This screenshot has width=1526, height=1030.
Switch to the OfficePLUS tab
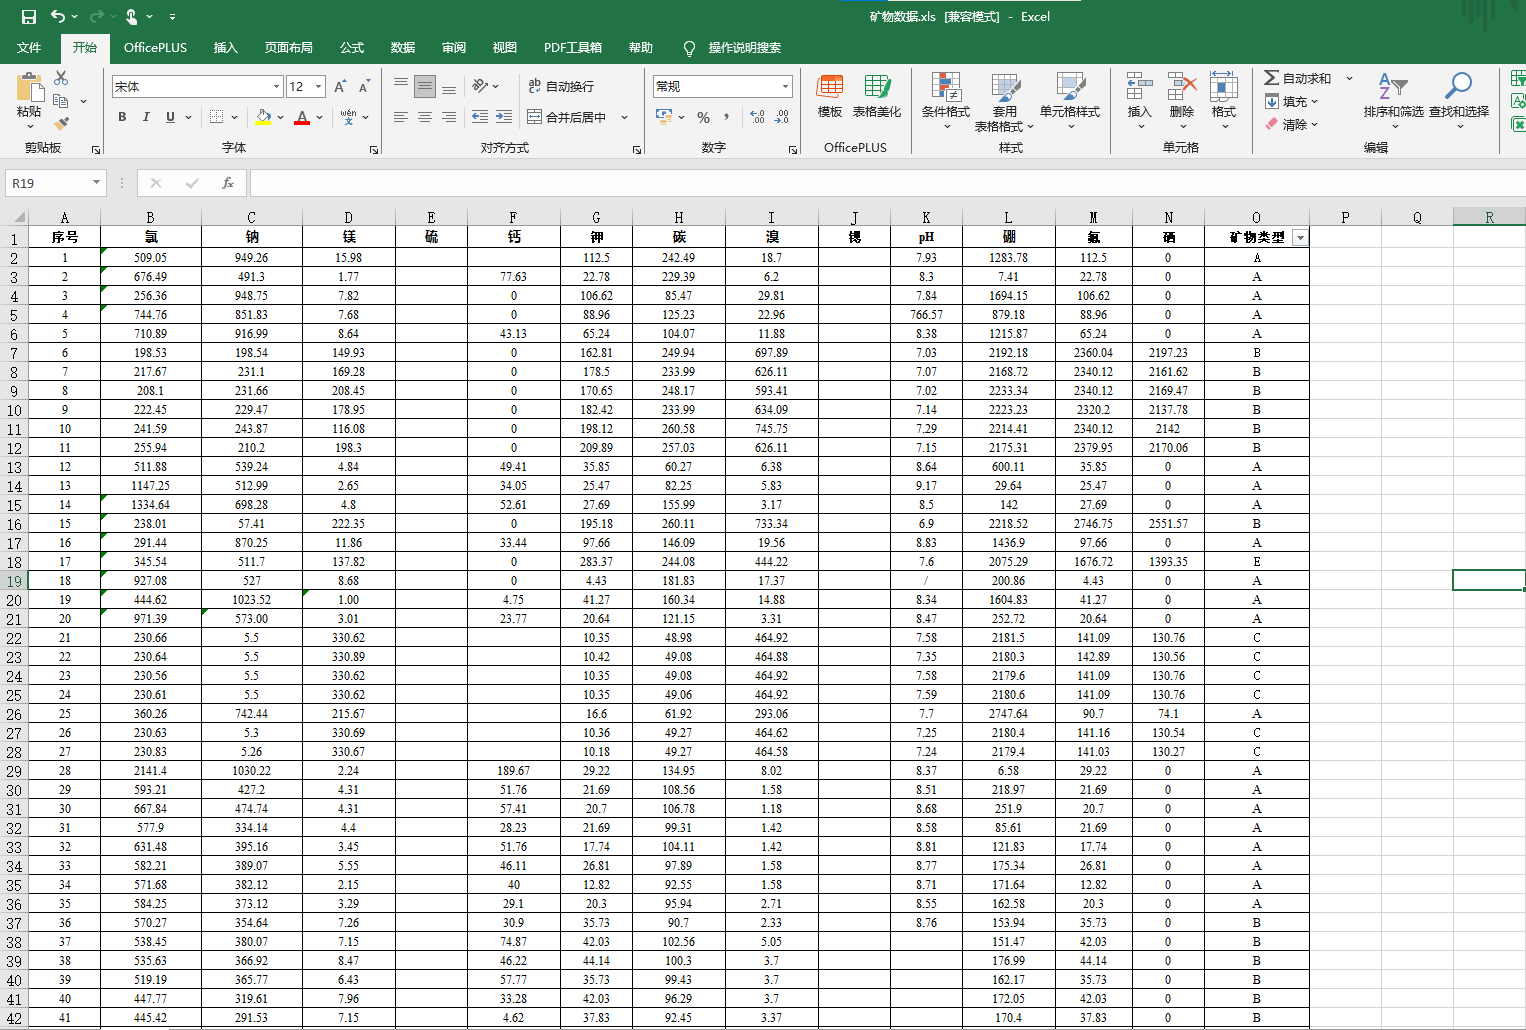click(155, 47)
